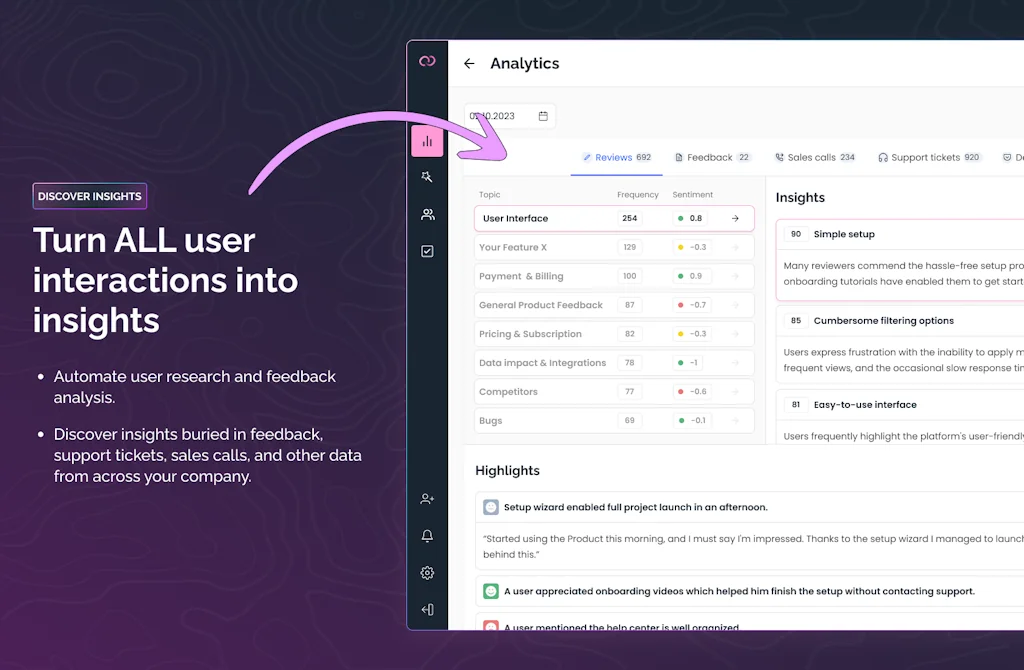Viewport: 1024px width, 670px height.
Task: Click the logout icon at sidebar bottom
Action: (x=427, y=609)
